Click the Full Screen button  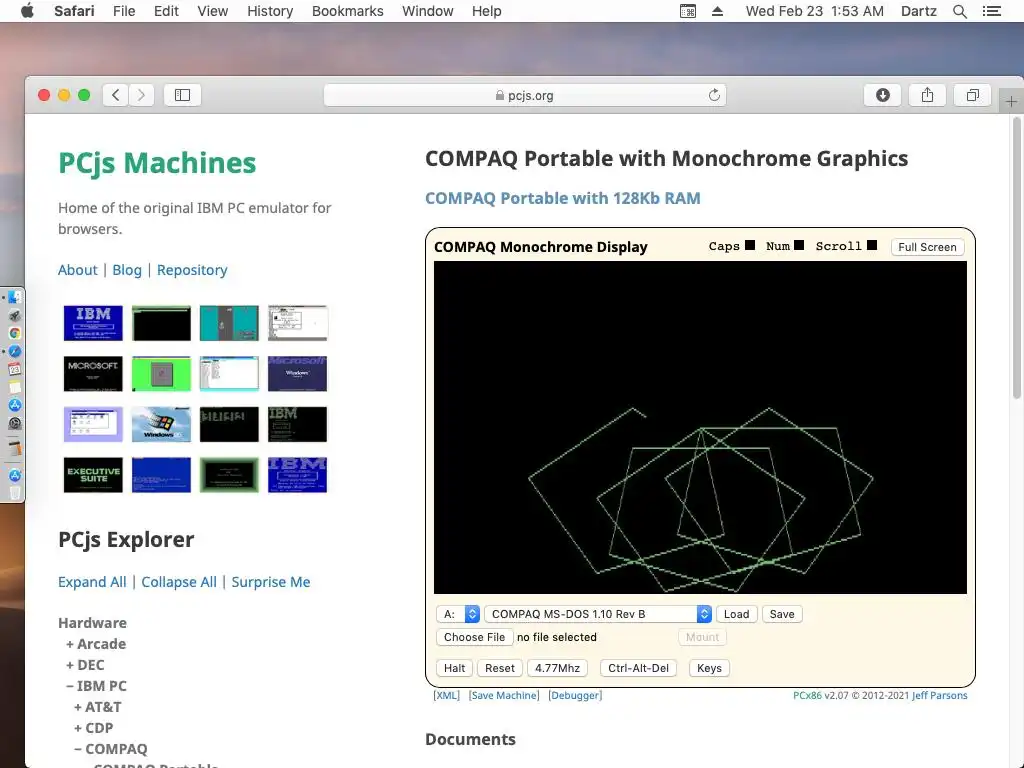point(927,247)
